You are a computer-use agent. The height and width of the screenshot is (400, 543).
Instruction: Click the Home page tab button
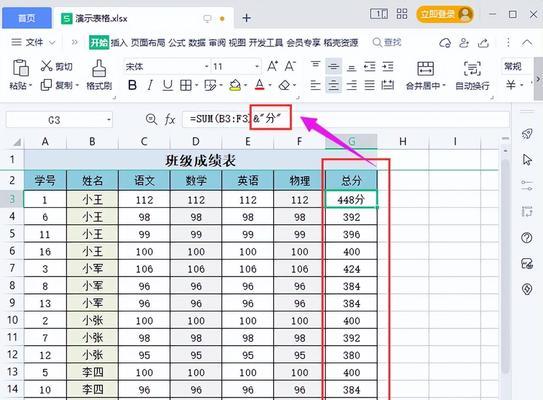(x=27, y=18)
